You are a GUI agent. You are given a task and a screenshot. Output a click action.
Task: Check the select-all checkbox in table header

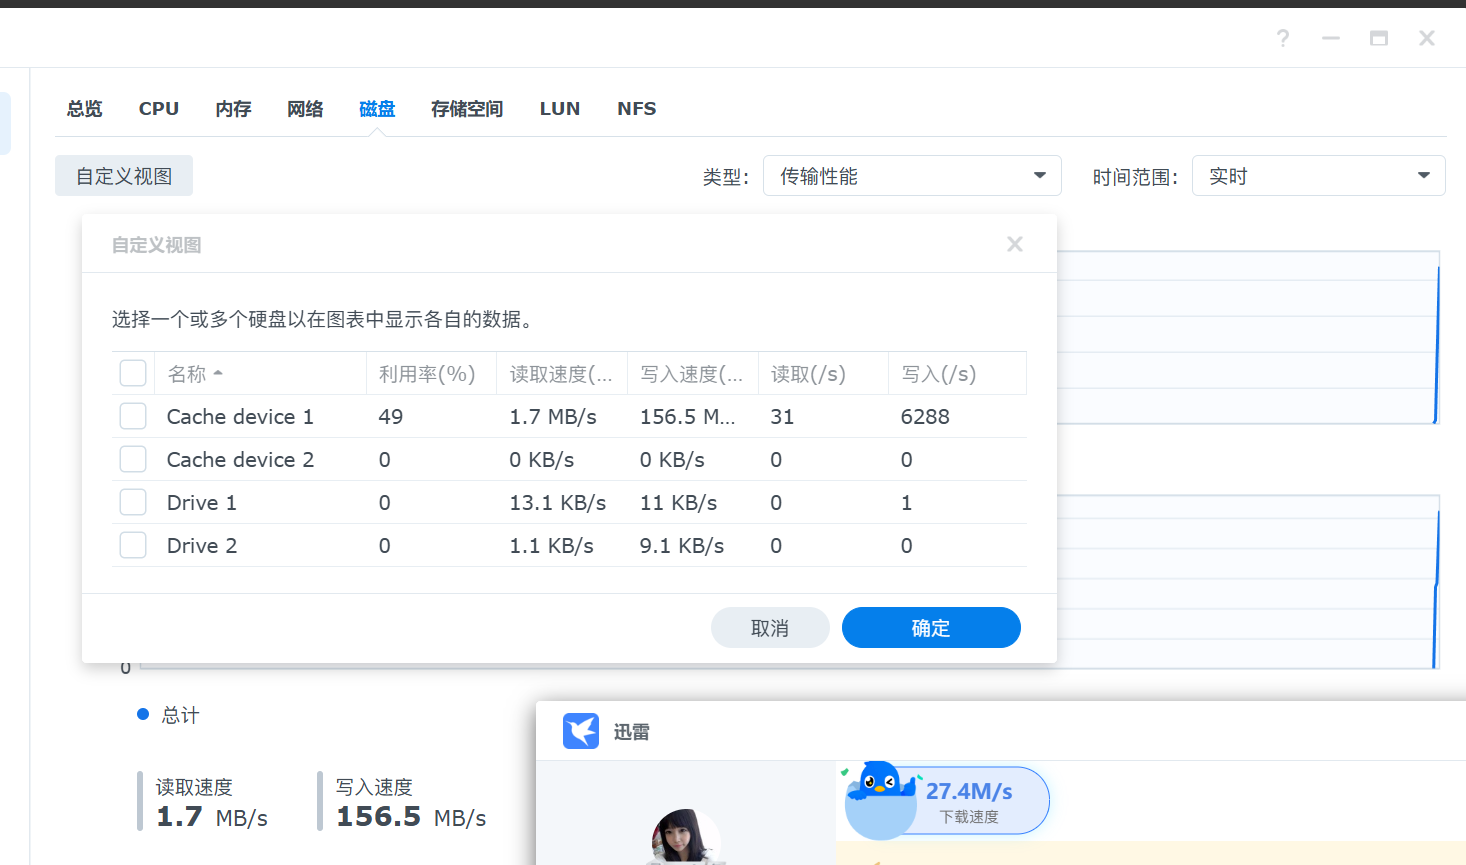tap(133, 372)
